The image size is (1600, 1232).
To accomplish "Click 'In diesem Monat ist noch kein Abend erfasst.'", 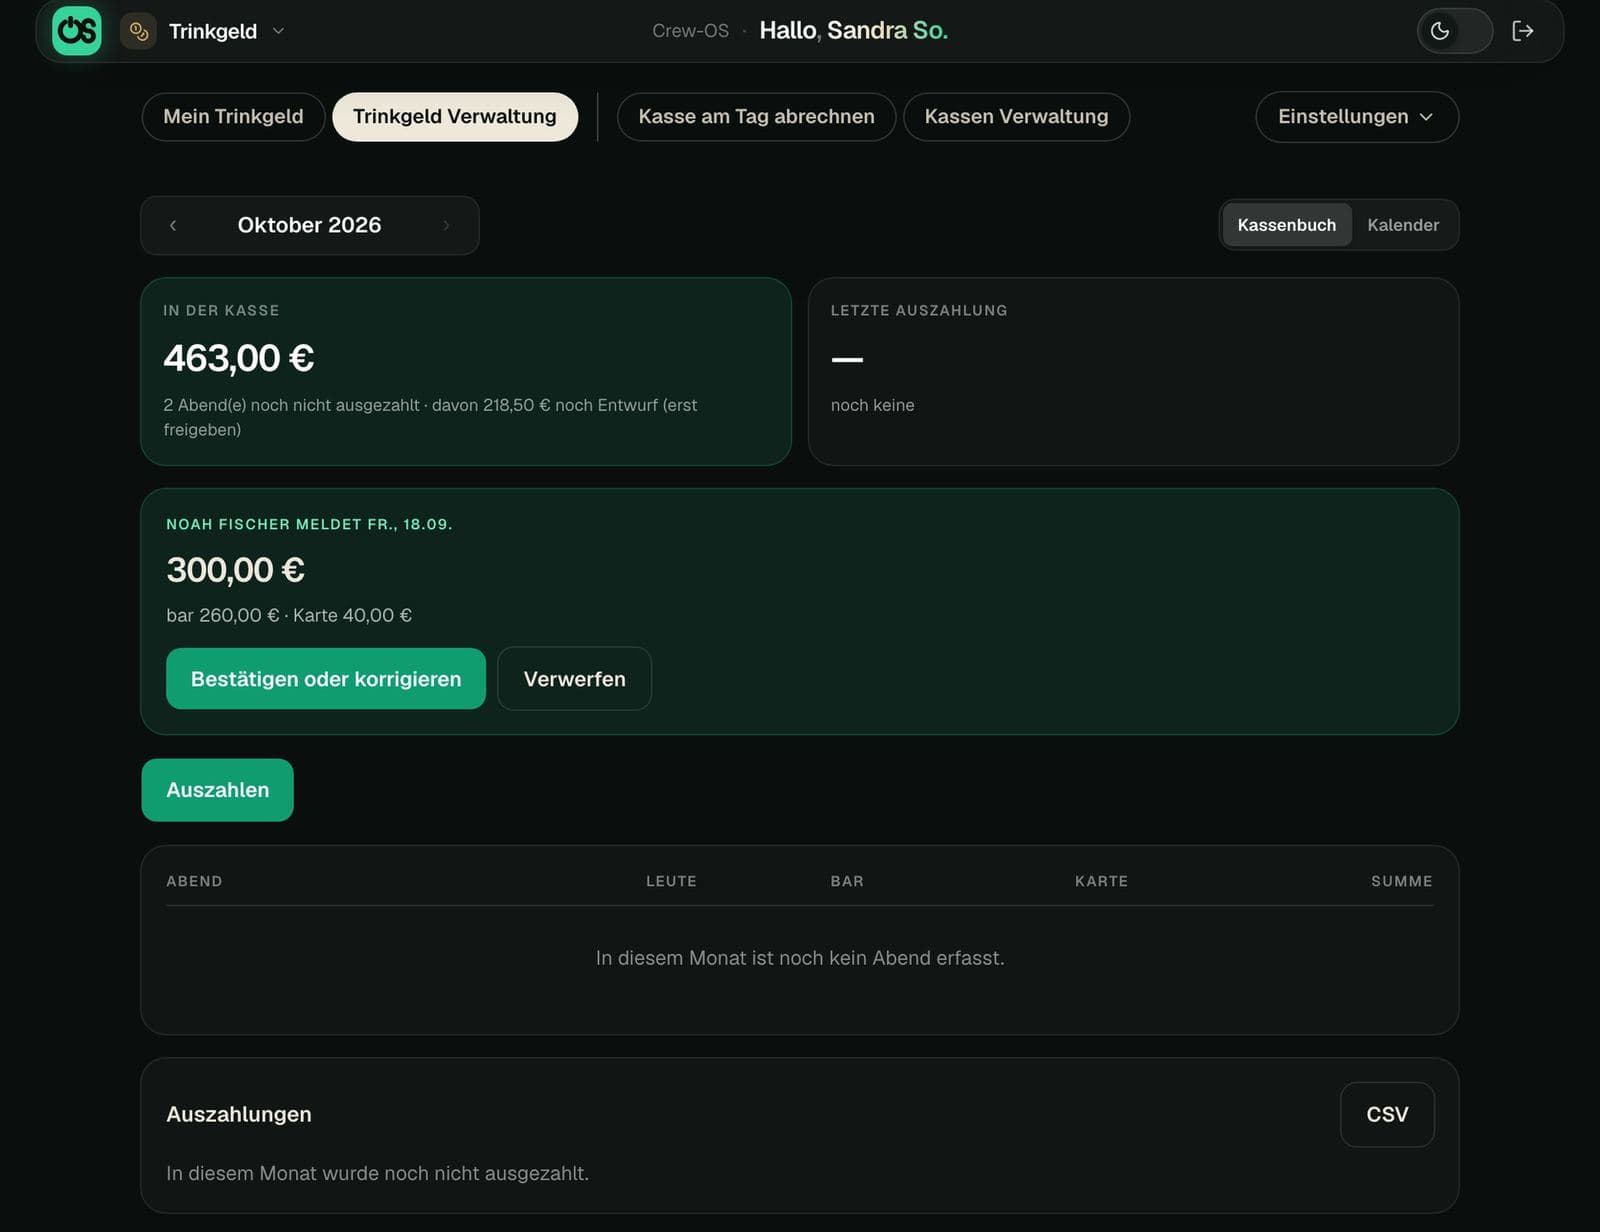I will (x=800, y=958).
